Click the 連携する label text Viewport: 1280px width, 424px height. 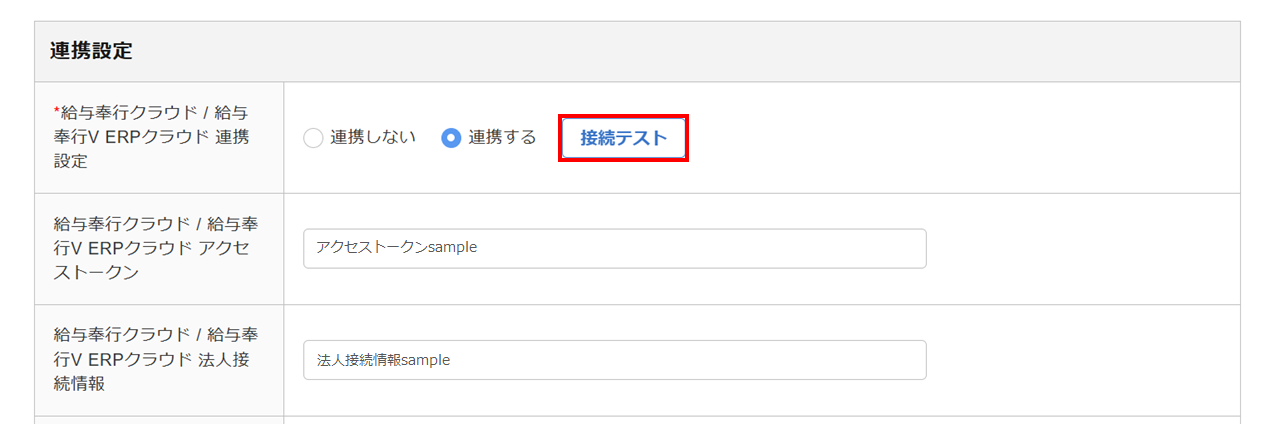(502, 137)
